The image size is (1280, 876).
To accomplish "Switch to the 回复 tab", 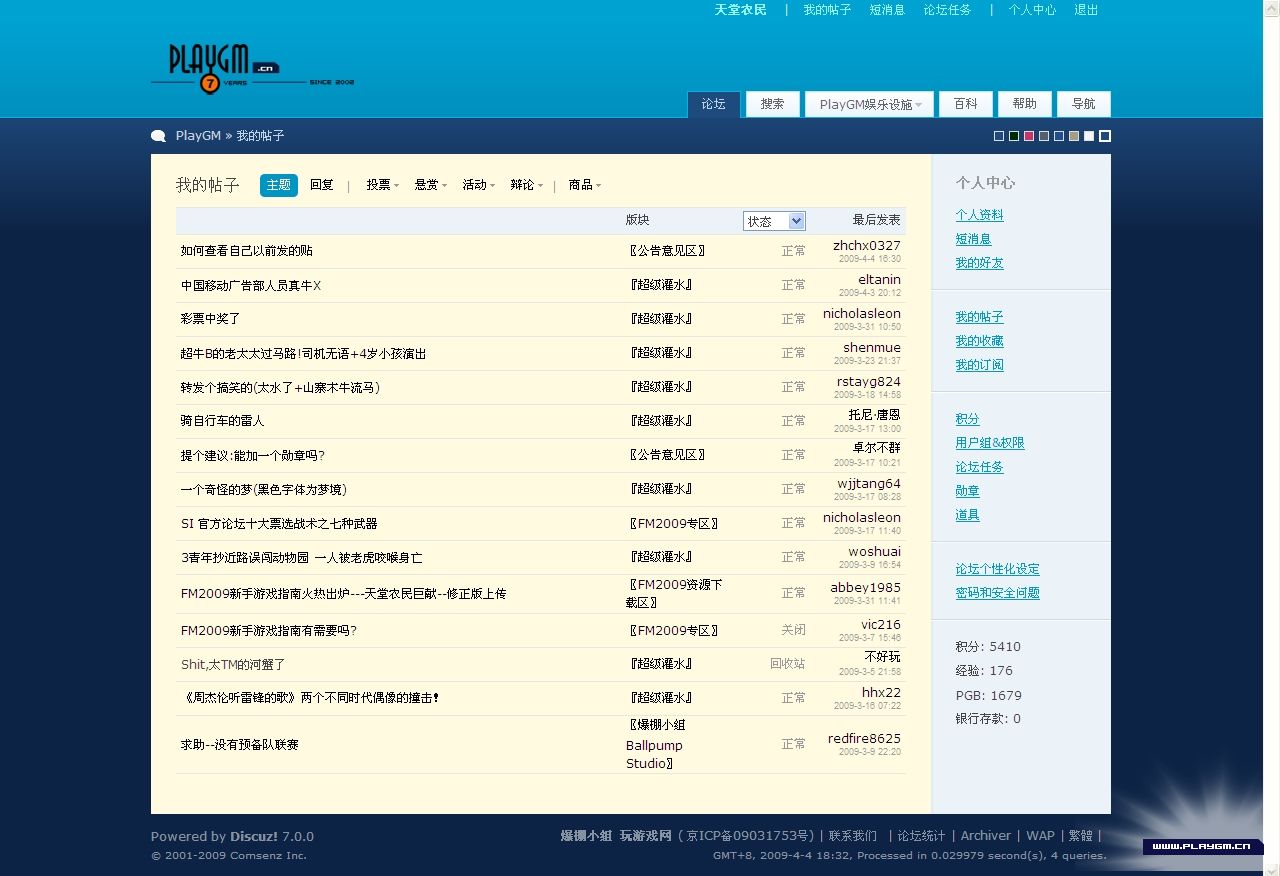I will click(322, 185).
